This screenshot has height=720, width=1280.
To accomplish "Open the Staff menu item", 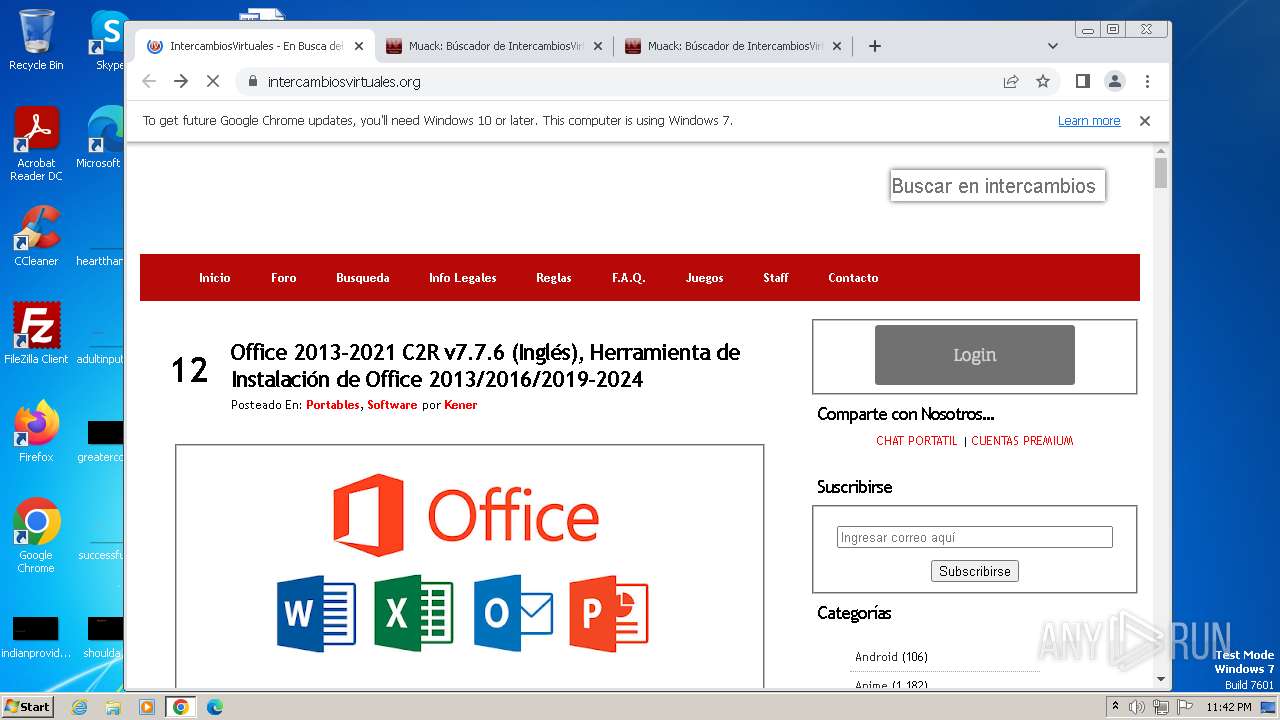I will [776, 278].
